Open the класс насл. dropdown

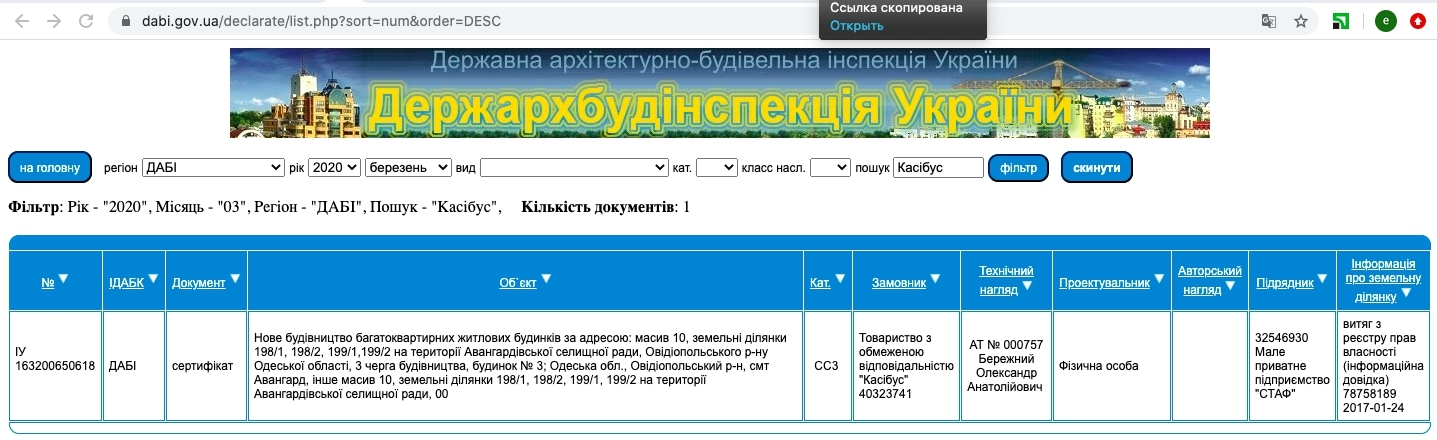coord(830,168)
